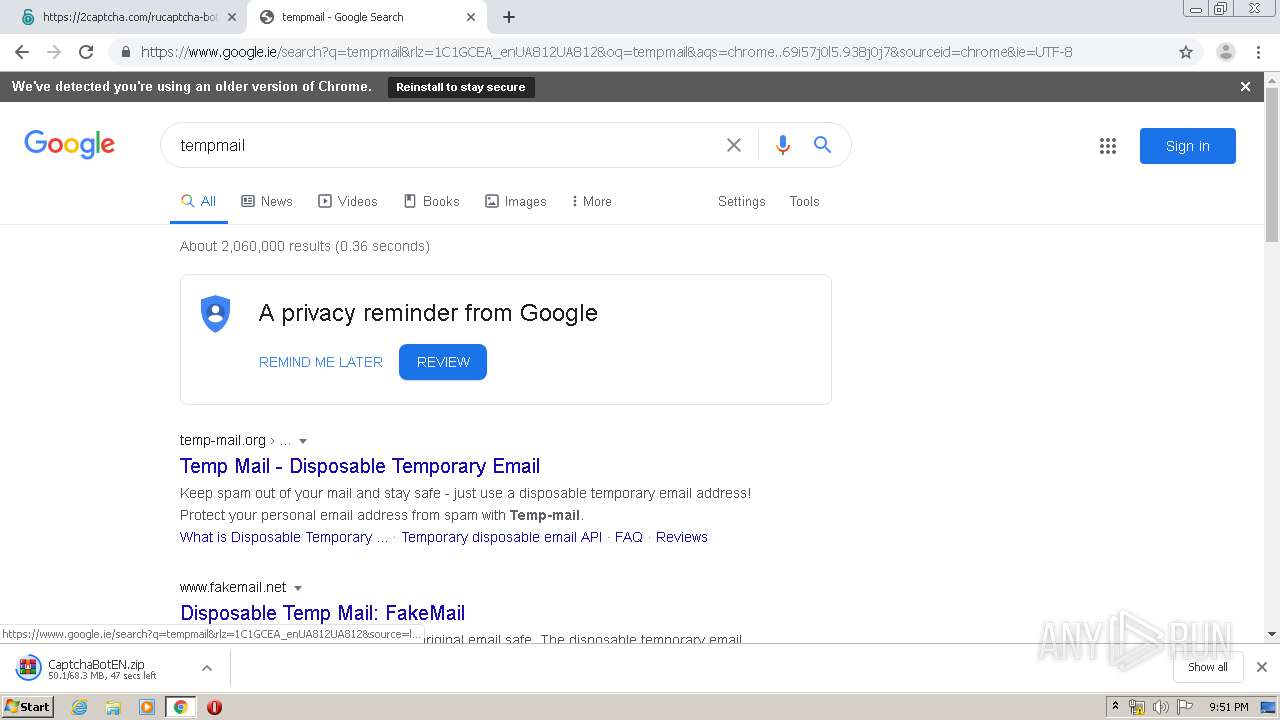Close the tempmail Google Search tab
1280x720 pixels.
click(471, 17)
